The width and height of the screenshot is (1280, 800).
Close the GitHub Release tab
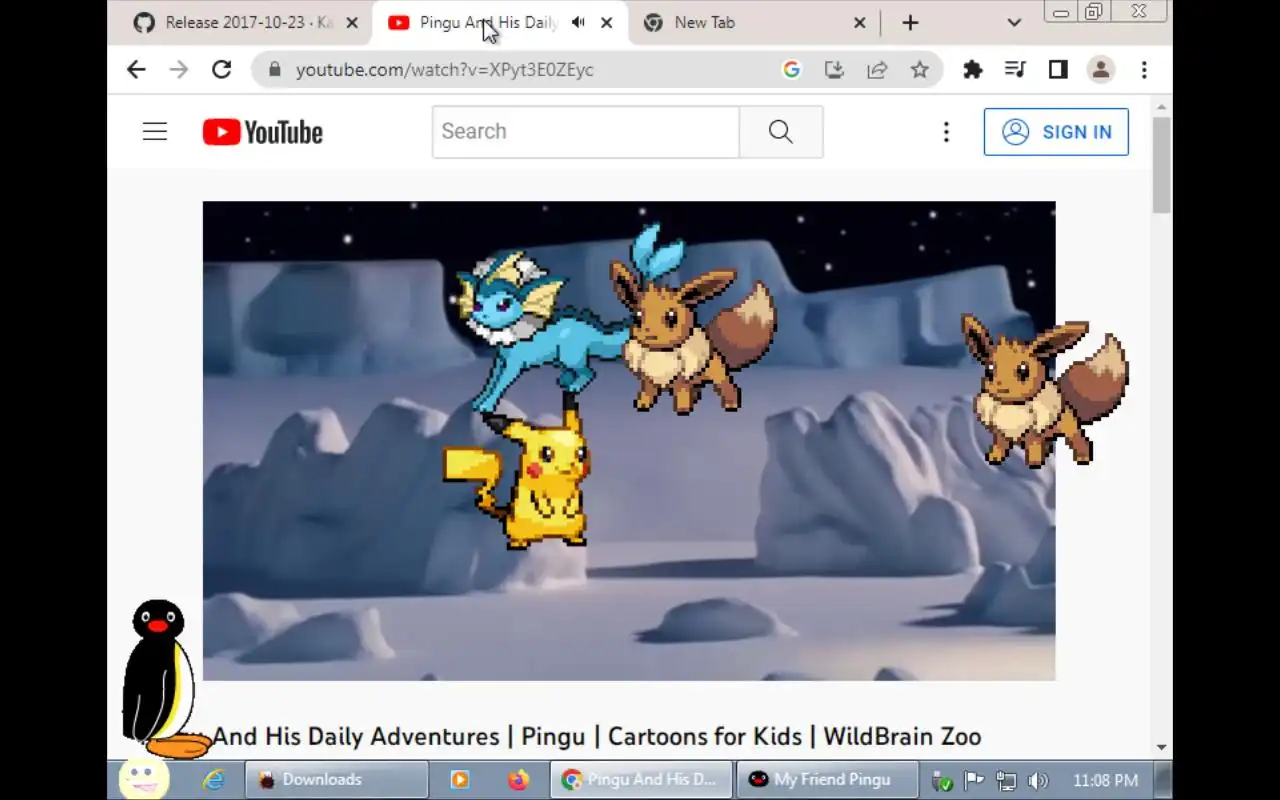pos(352,23)
